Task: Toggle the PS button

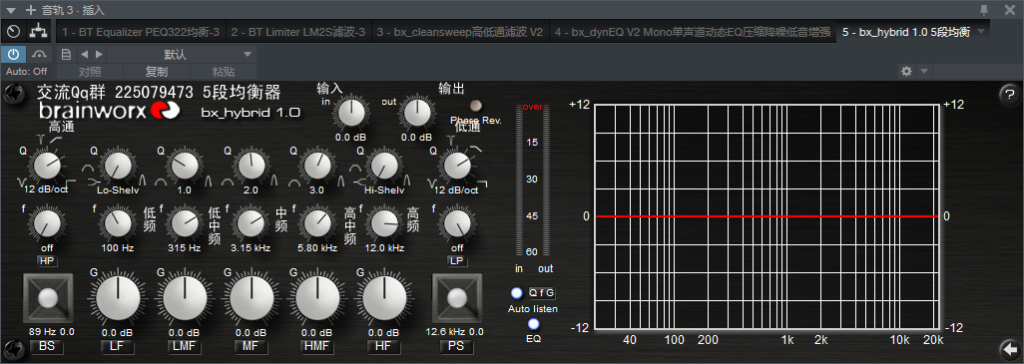Action: pos(456,346)
